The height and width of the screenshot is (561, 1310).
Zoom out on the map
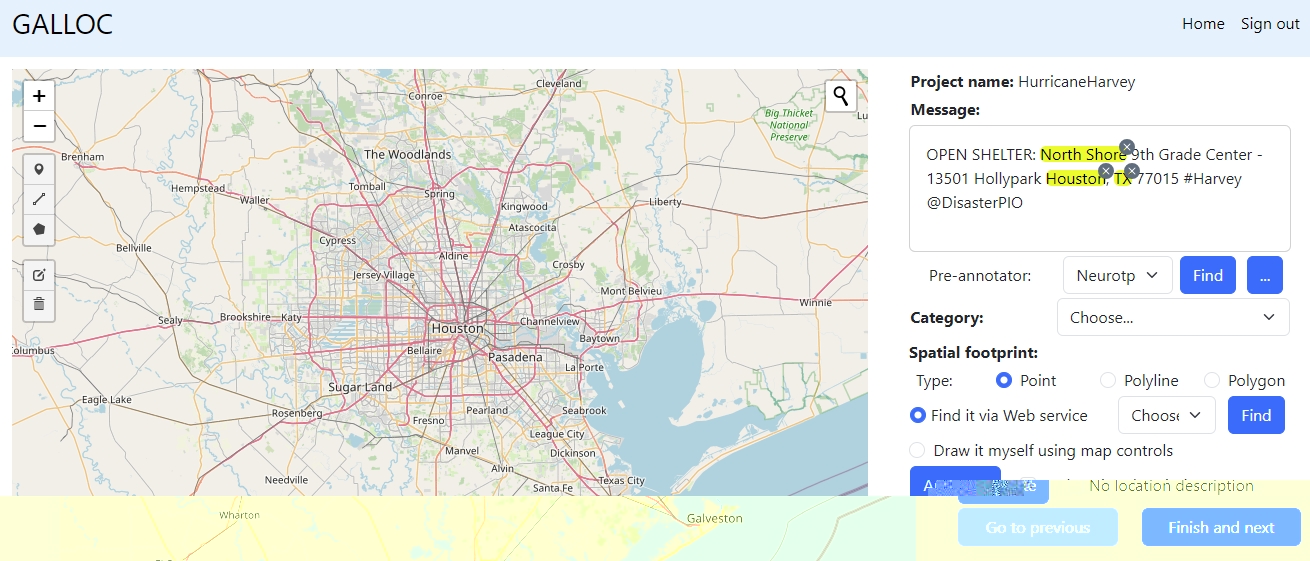[39, 126]
